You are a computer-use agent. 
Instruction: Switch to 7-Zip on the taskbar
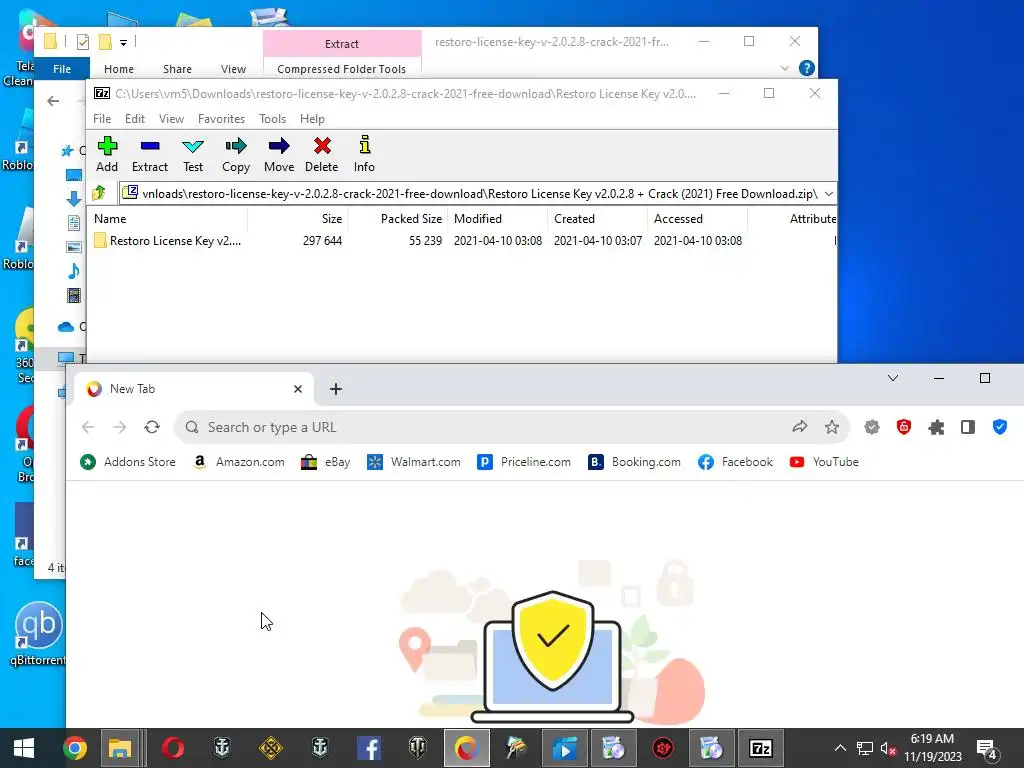click(x=761, y=748)
